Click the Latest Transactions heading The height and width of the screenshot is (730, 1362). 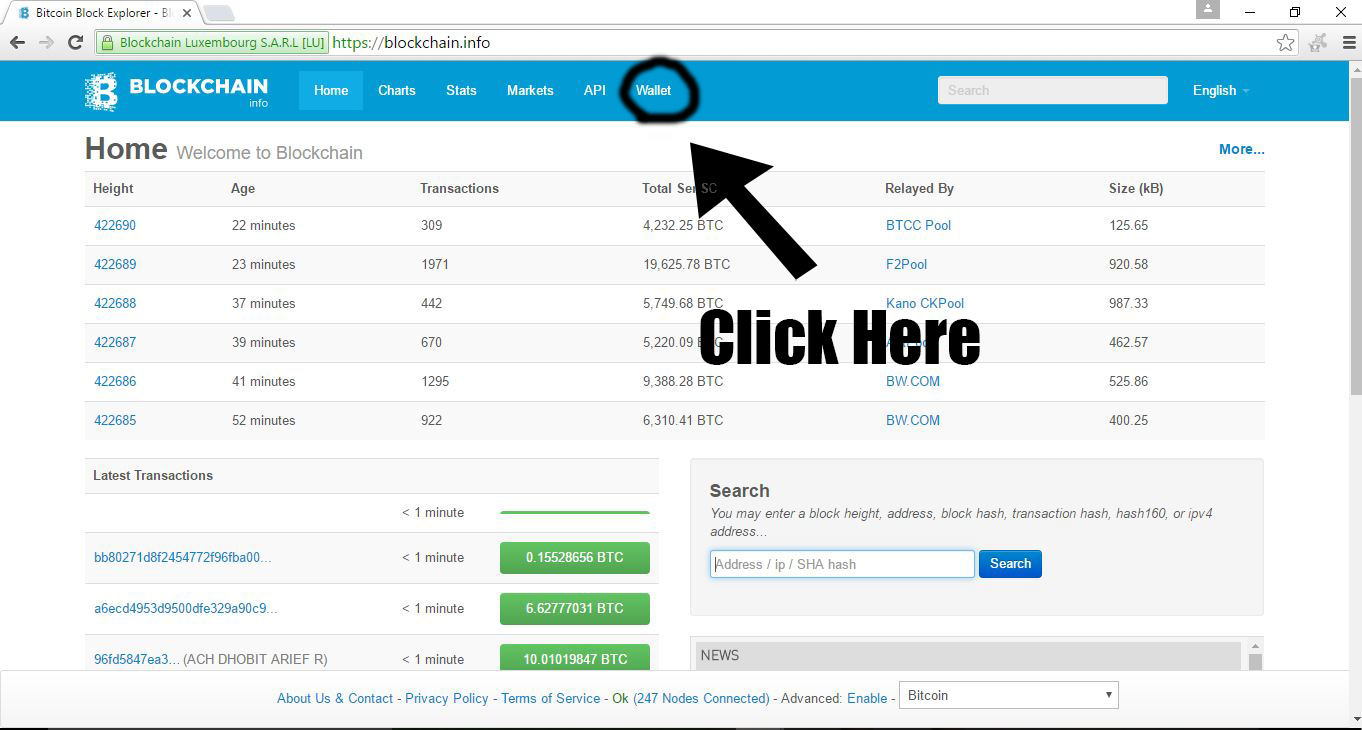click(x=153, y=475)
